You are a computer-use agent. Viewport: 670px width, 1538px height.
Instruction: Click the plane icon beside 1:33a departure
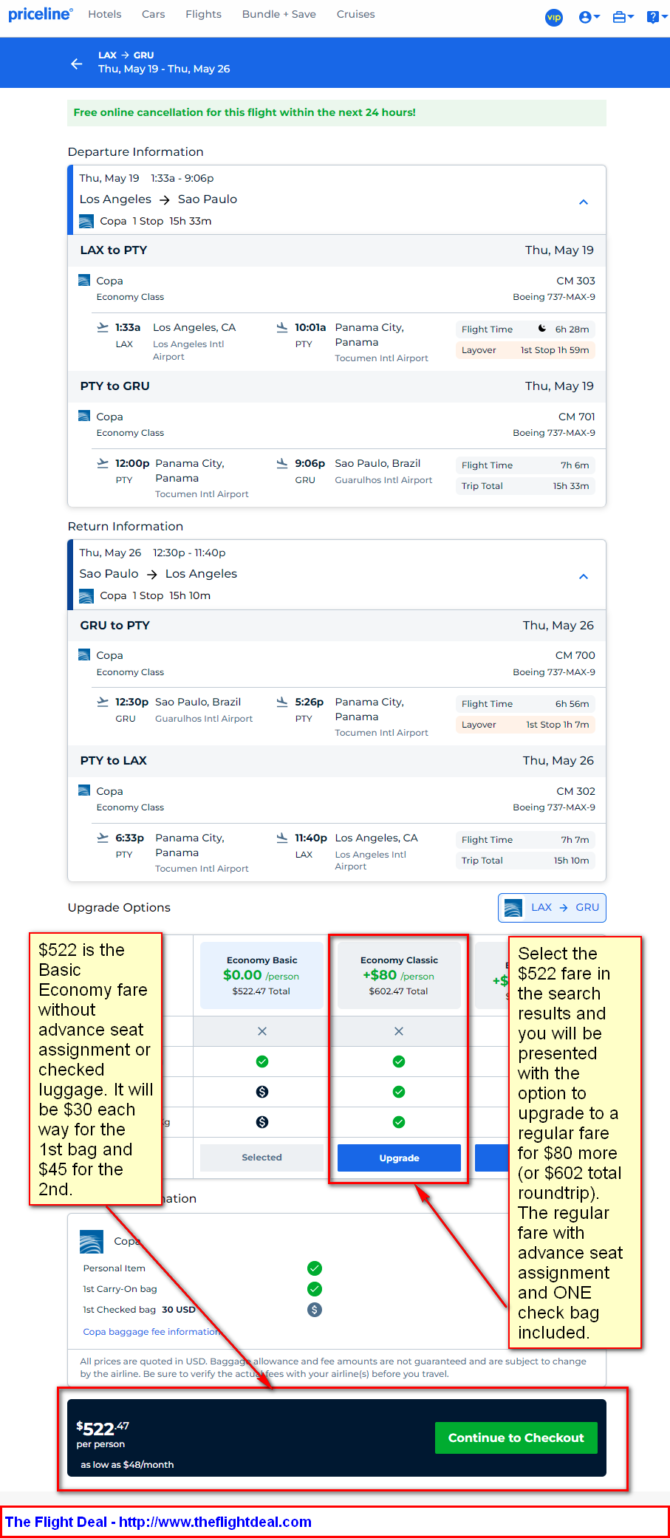tap(102, 327)
